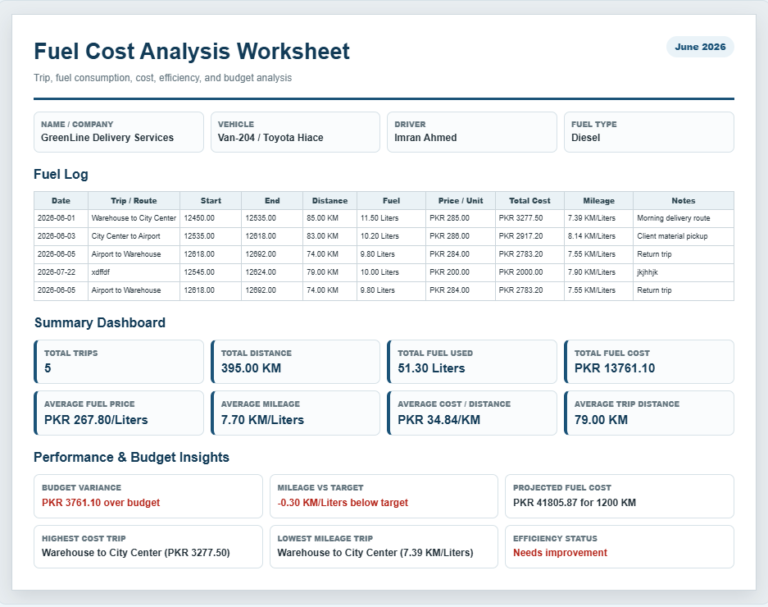768x607 pixels.
Task: Click the Mileage column header
Action: 599,201
